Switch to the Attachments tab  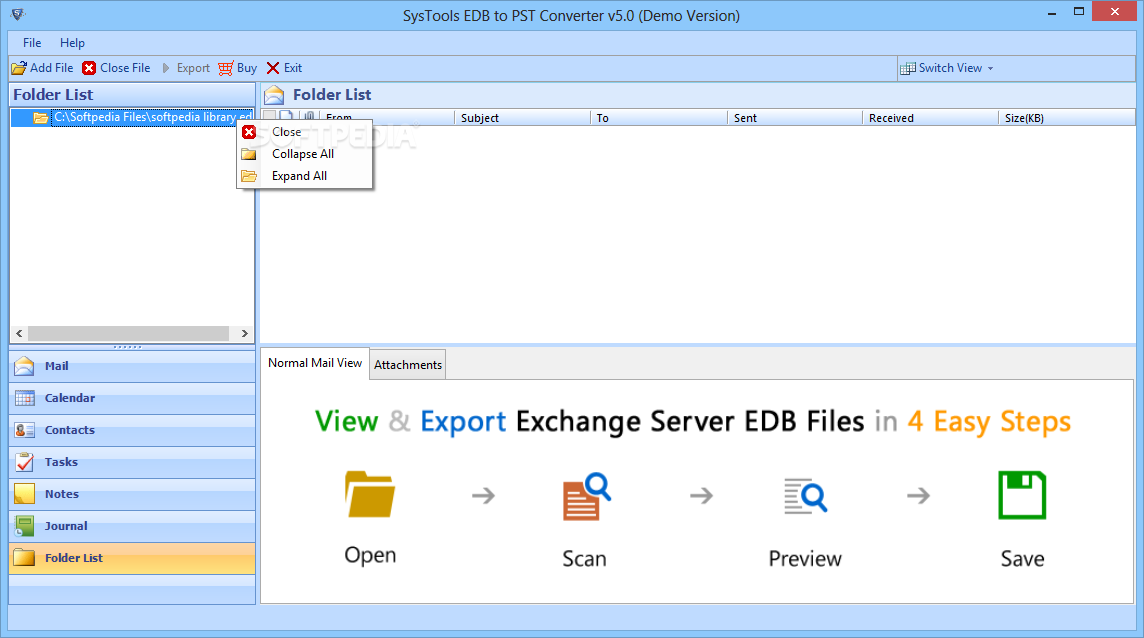pyautogui.click(x=408, y=365)
